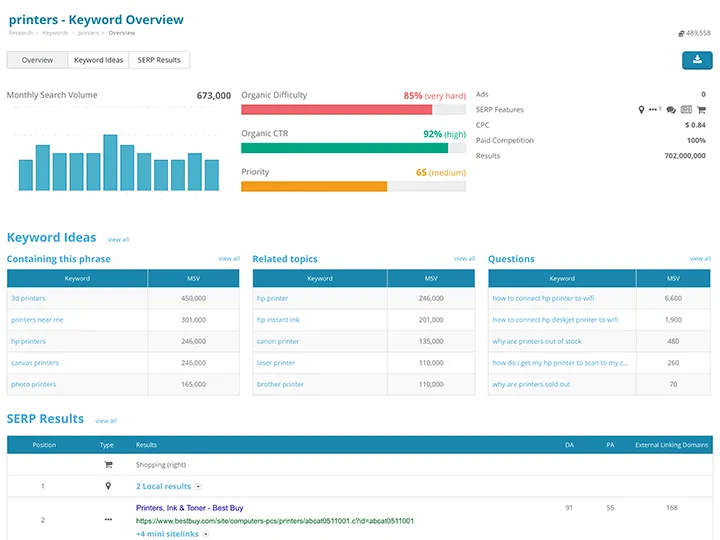Switch to the Keyword Ideas tab

(98, 60)
